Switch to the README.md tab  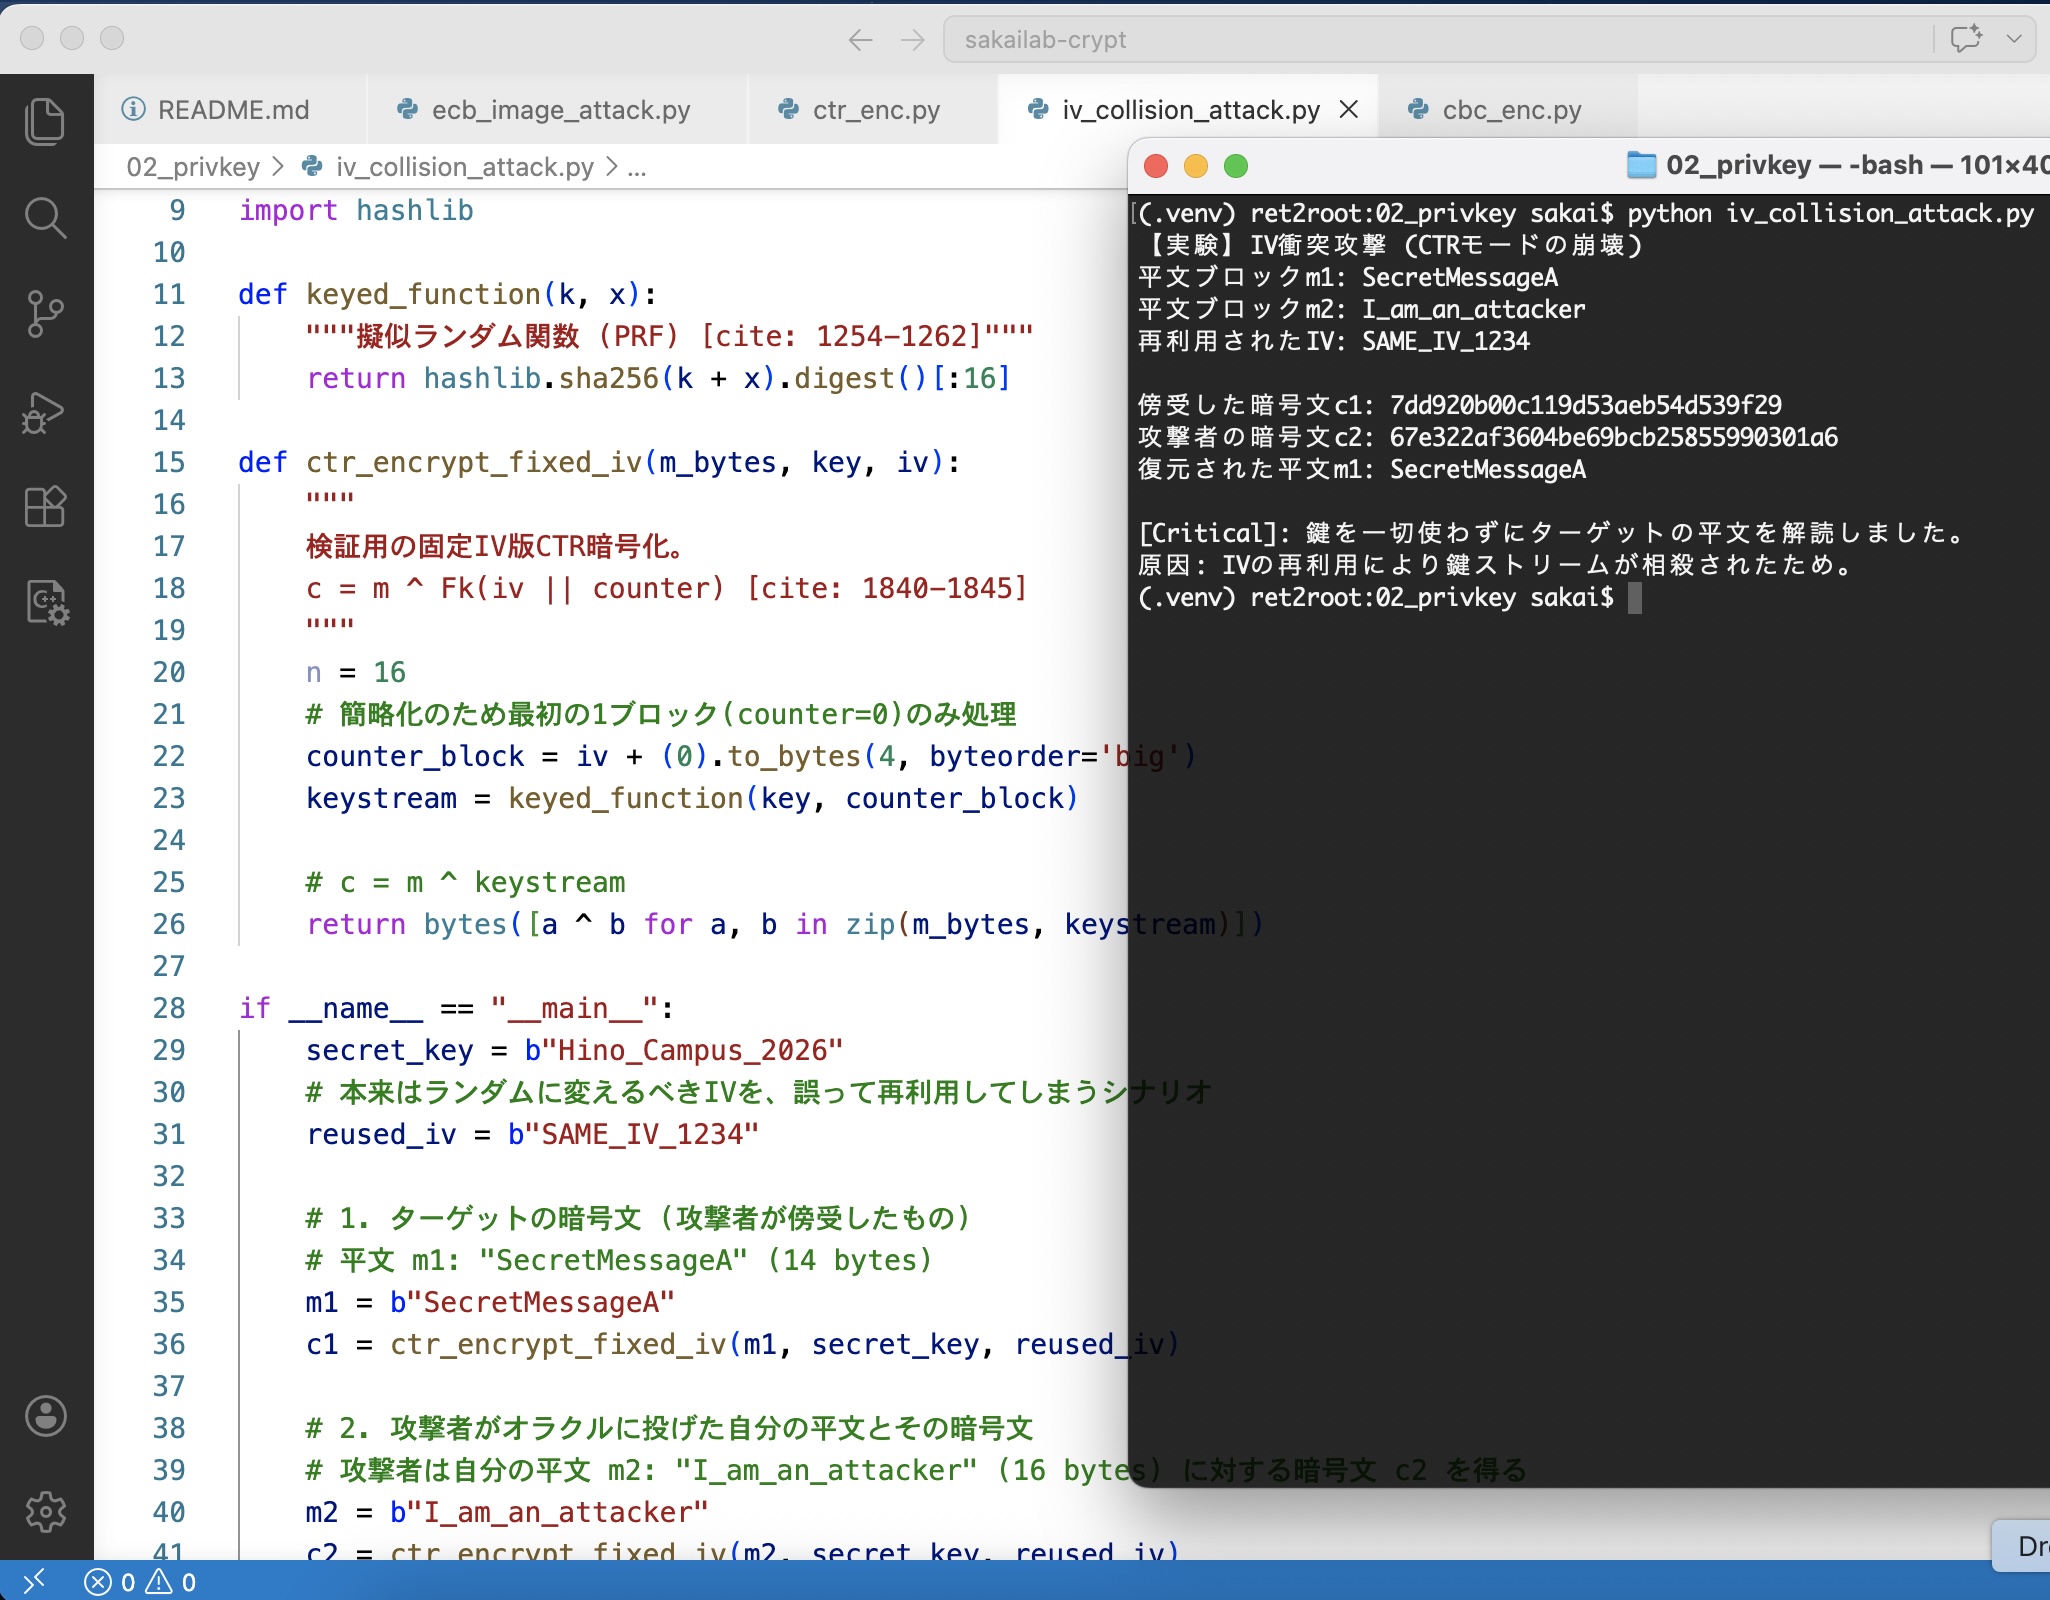pos(232,110)
